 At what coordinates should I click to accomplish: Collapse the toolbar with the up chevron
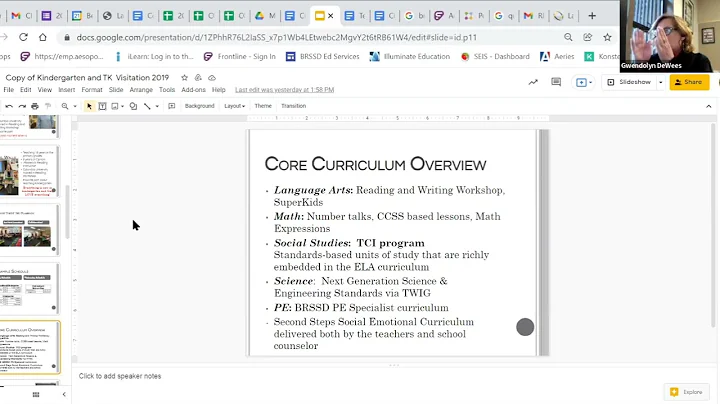coord(709,106)
